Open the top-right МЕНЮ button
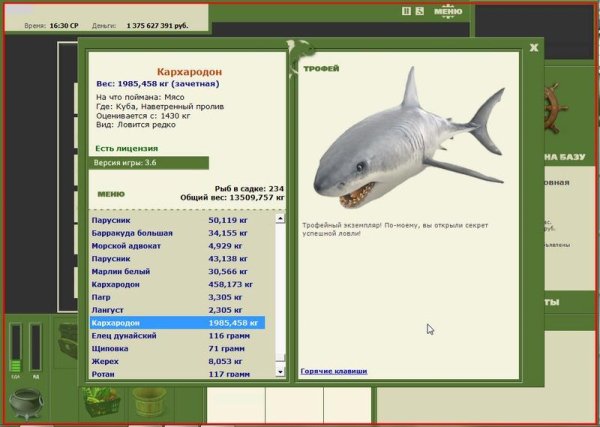The height and width of the screenshot is (427, 600). [x=448, y=11]
